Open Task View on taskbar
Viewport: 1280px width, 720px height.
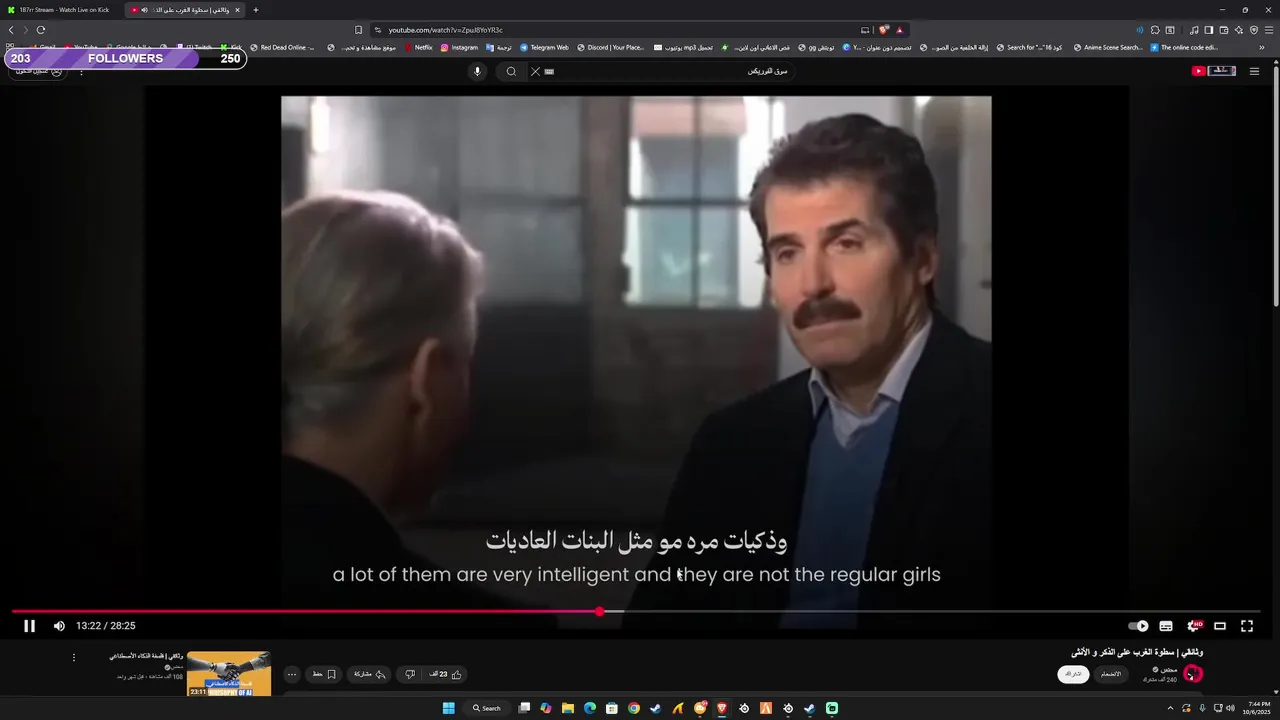(524, 708)
